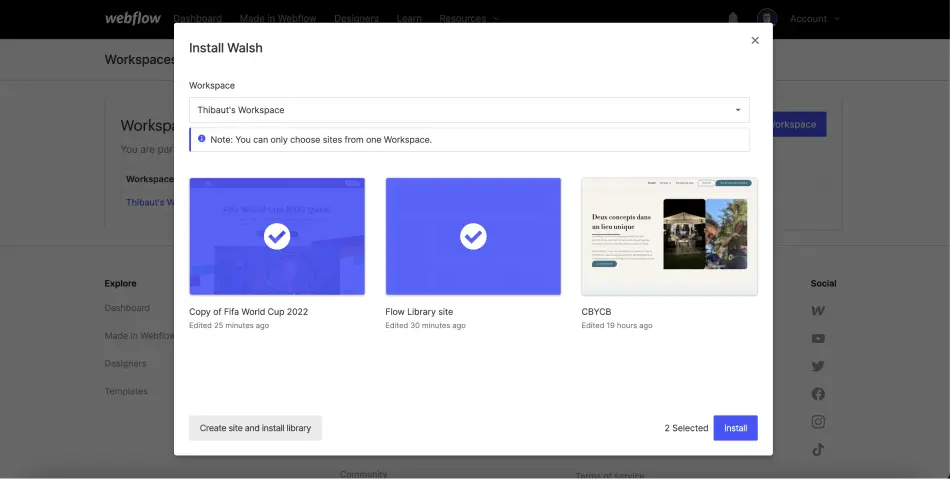The image size is (950, 479).
Task: Click the CBYCB site title
Action: pyautogui.click(x=596, y=312)
